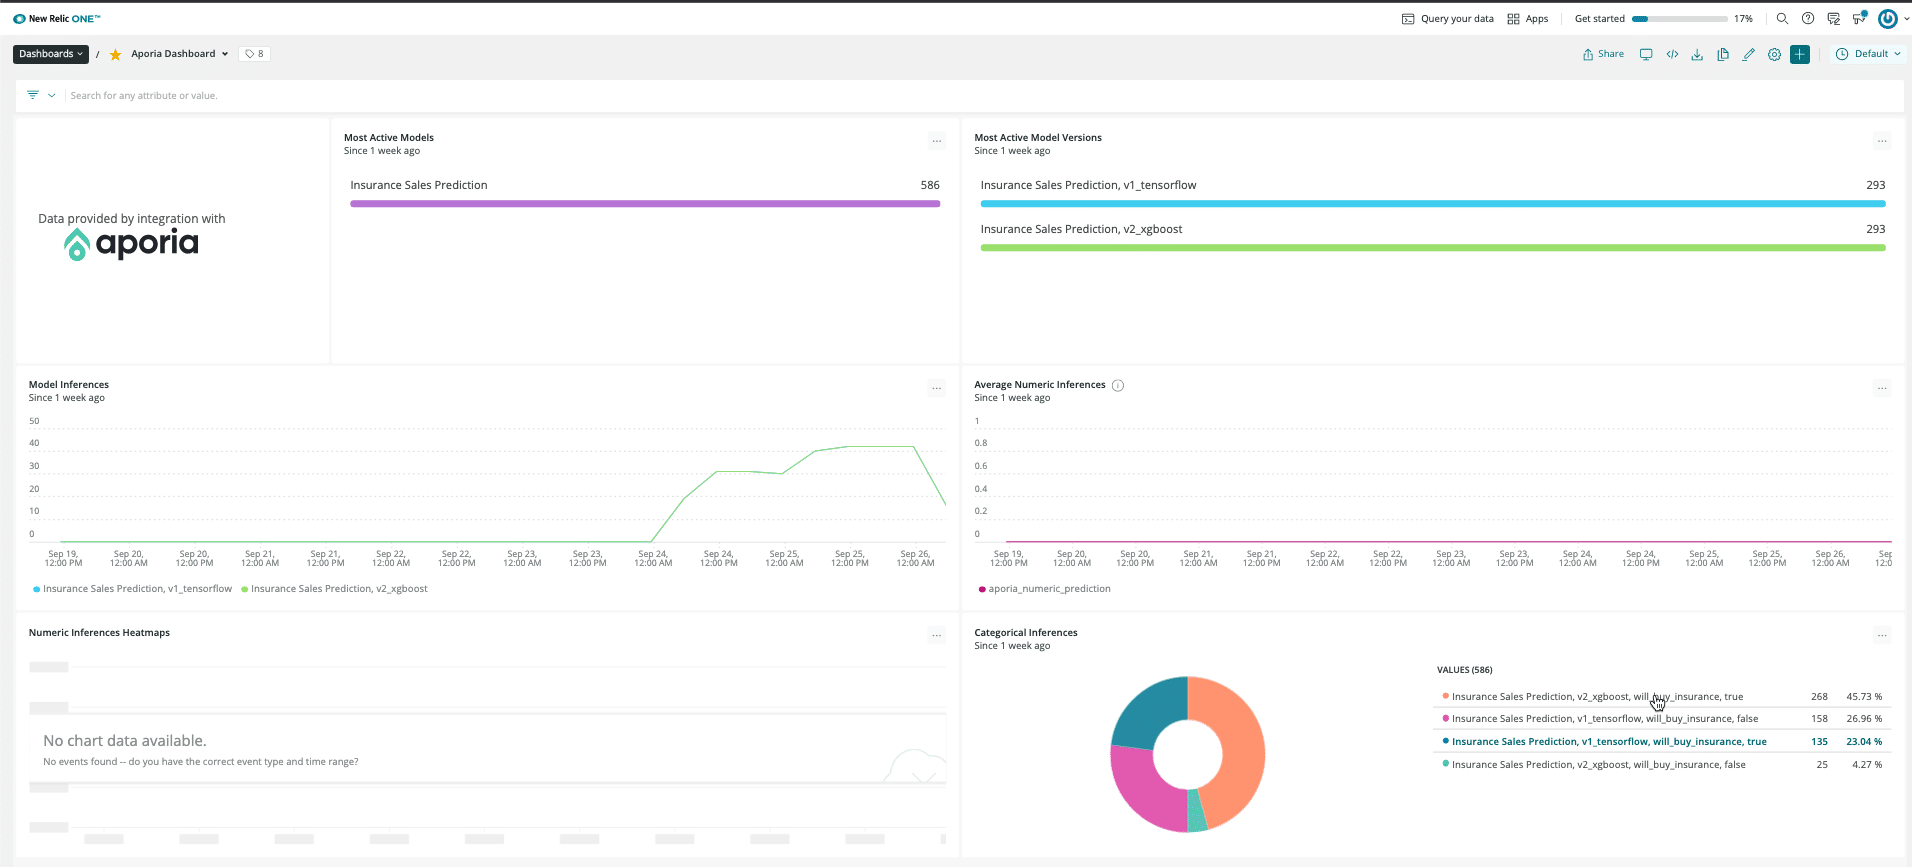Image resolution: width=1912 pixels, height=867 pixels.
Task: Duplicate the dashboard with the copy icon
Action: [x=1723, y=55]
